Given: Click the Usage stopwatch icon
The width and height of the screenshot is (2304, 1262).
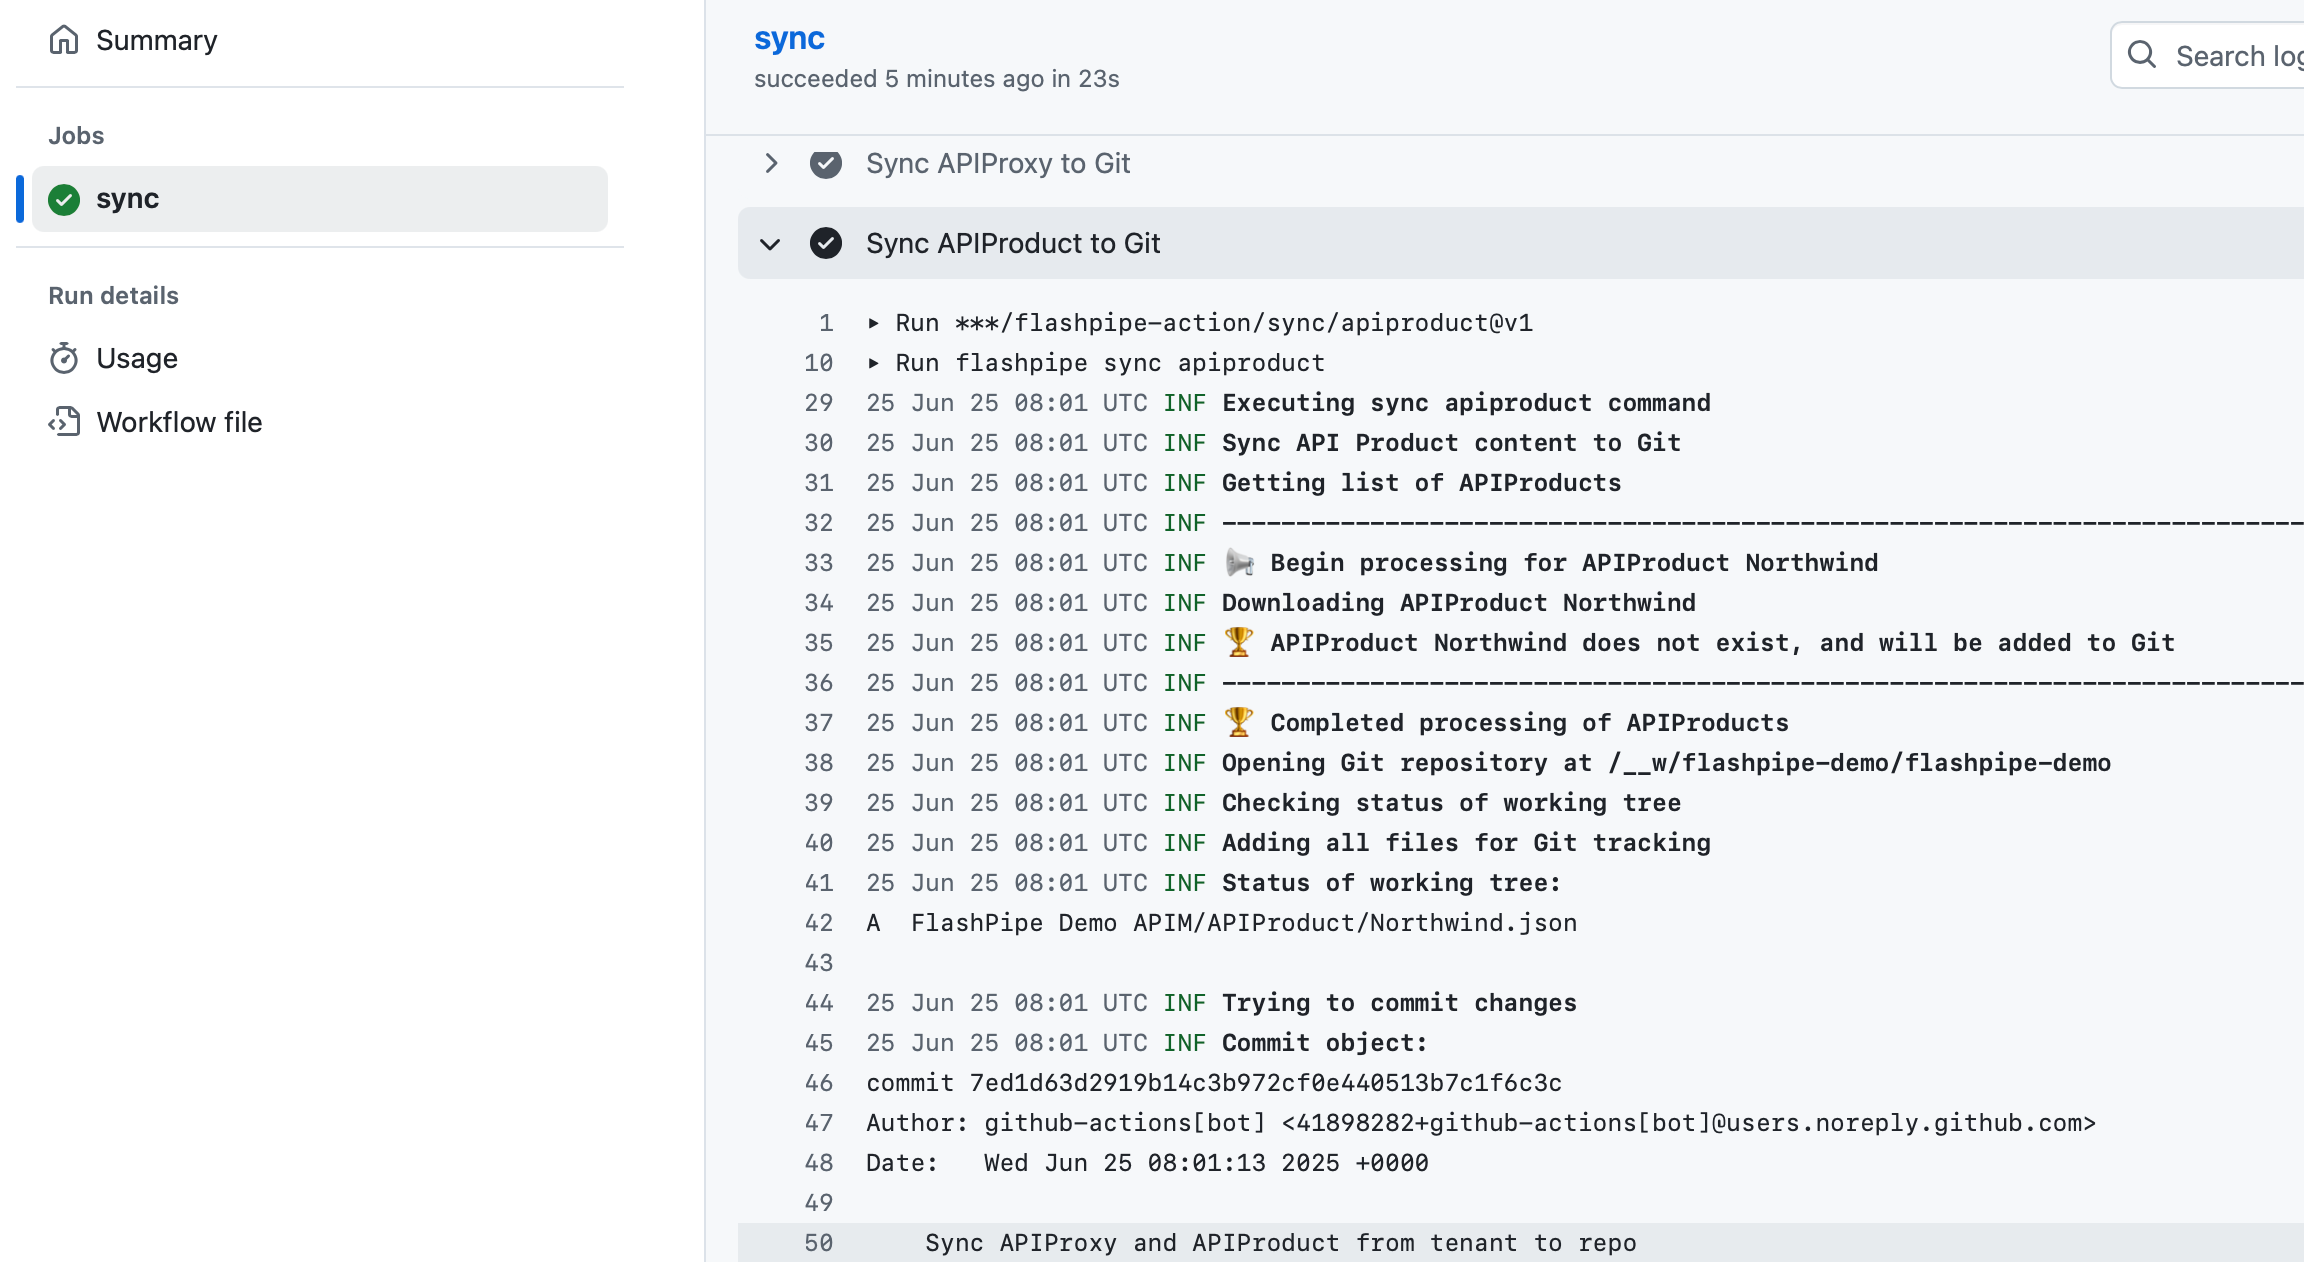Looking at the screenshot, I should [64, 358].
